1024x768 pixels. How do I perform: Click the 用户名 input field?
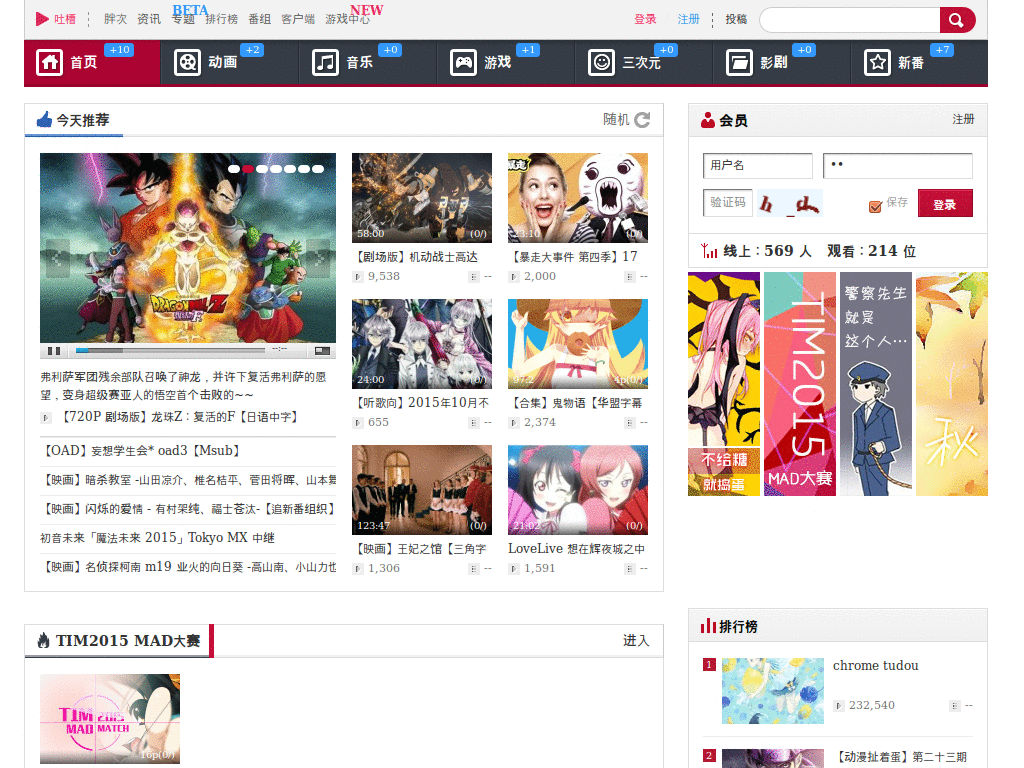point(758,165)
